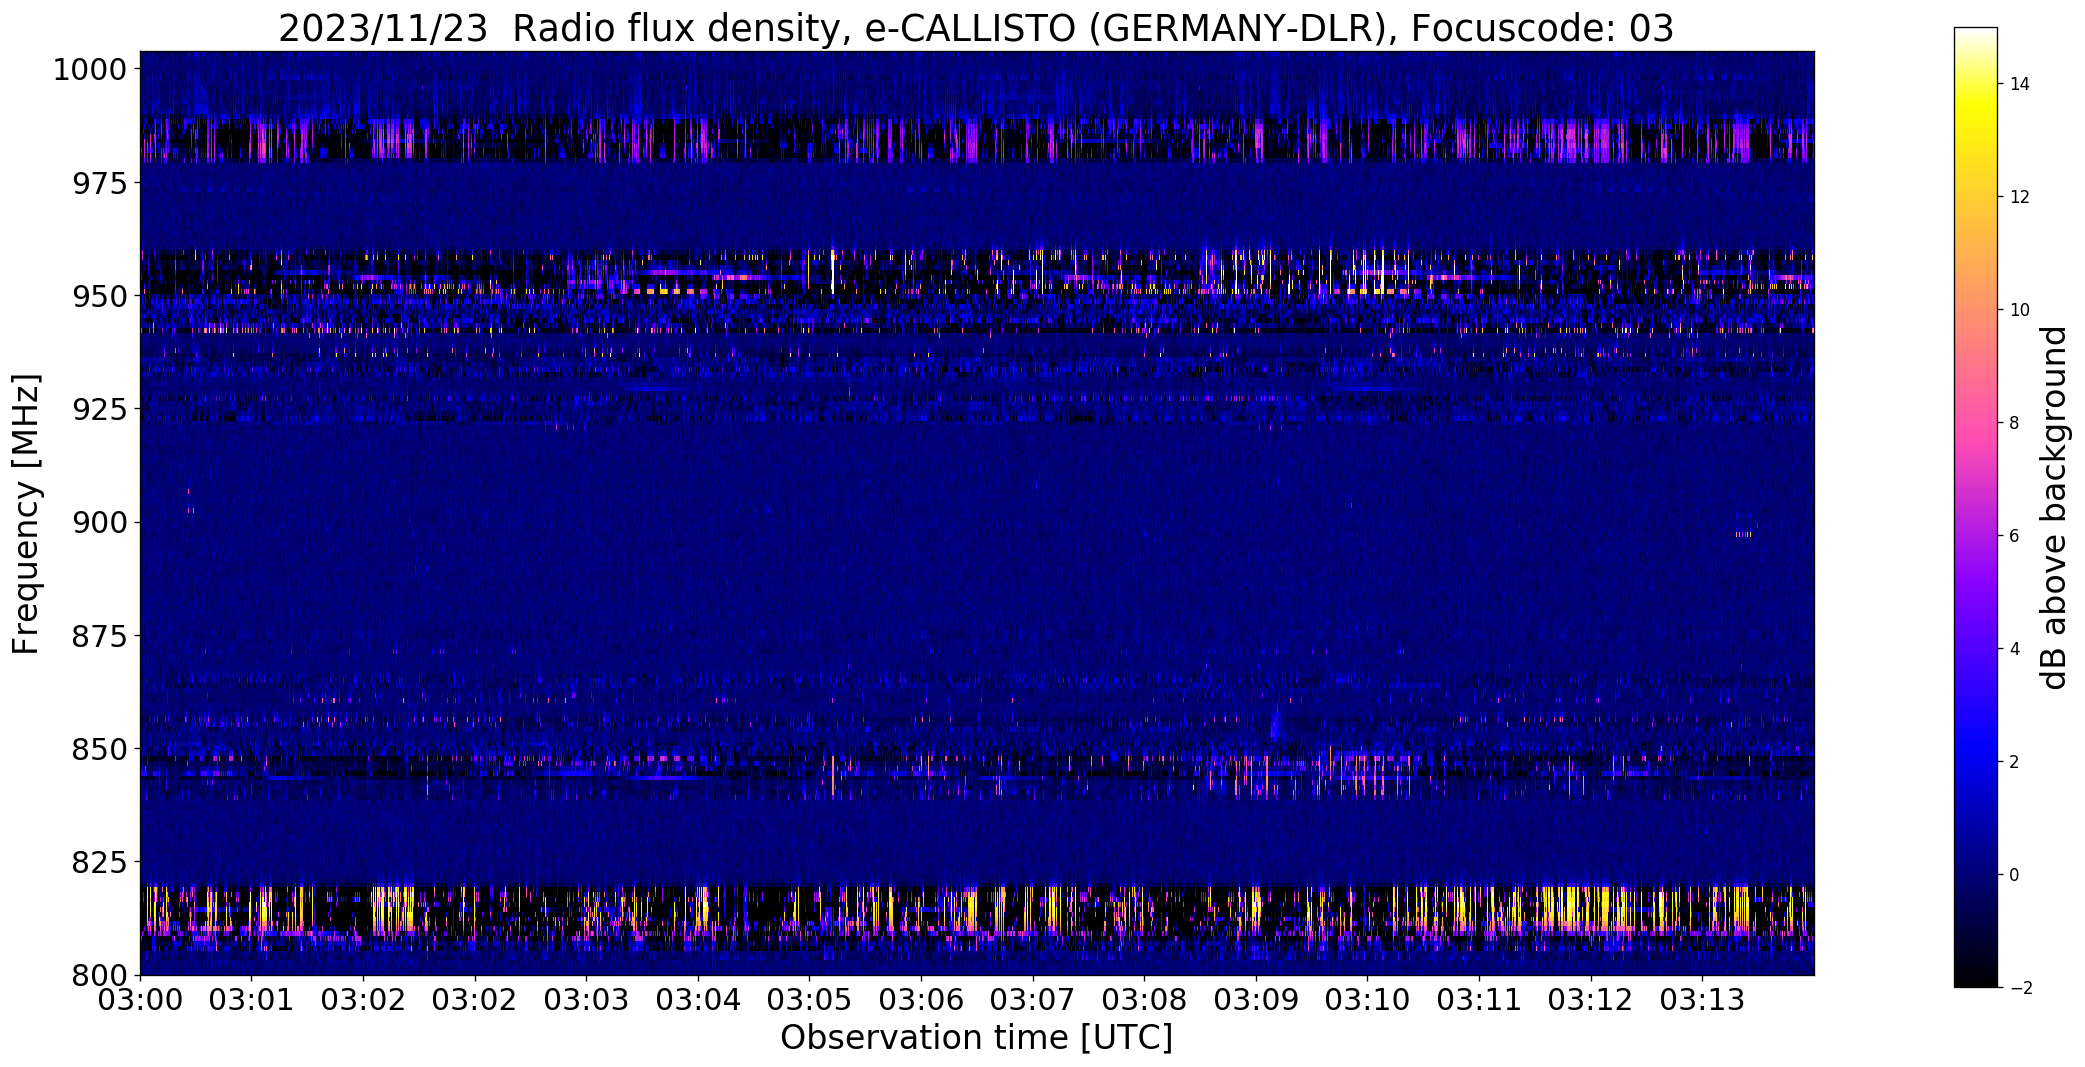This screenshot has height=1067, width=2085.
Task: Click the 'Observation time [UTC]' x-axis label
Action: [x=976, y=1038]
